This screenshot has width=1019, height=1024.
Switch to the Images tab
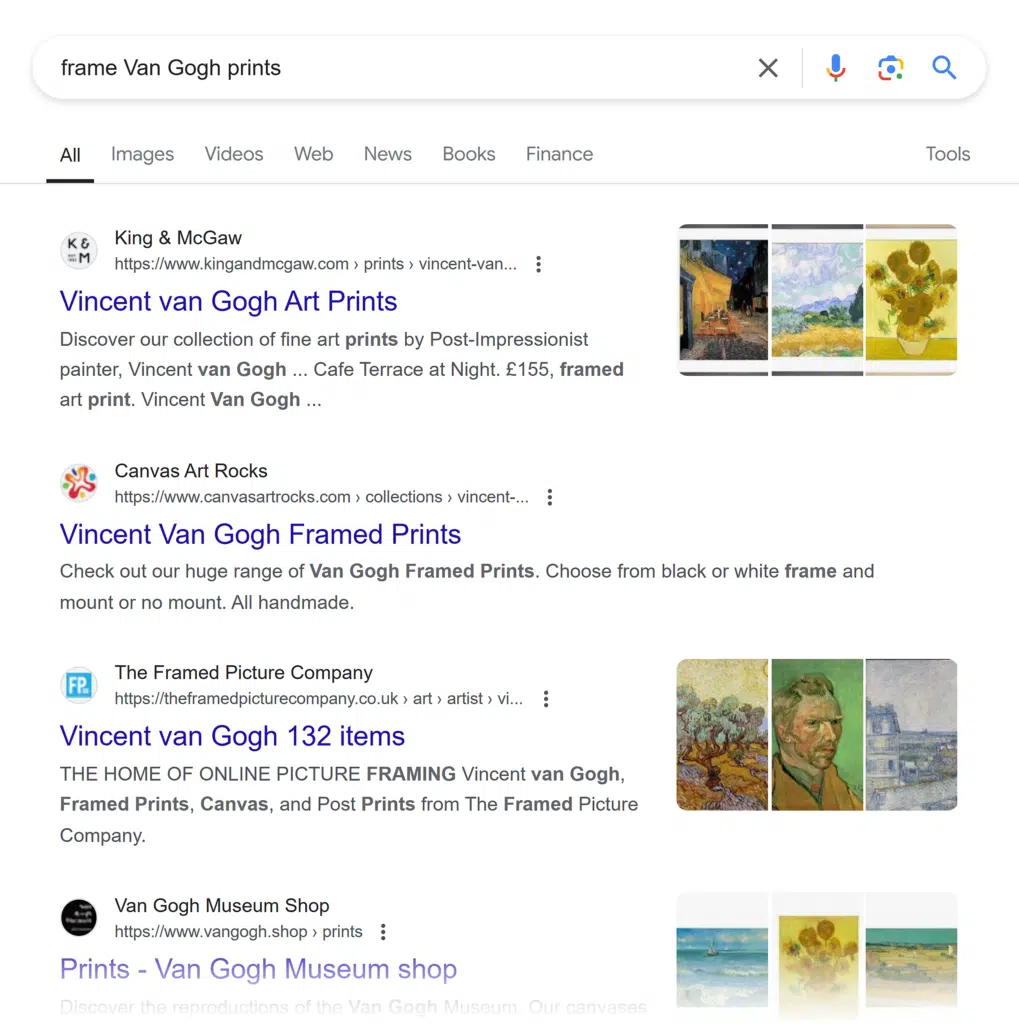pyautogui.click(x=142, y=154)
